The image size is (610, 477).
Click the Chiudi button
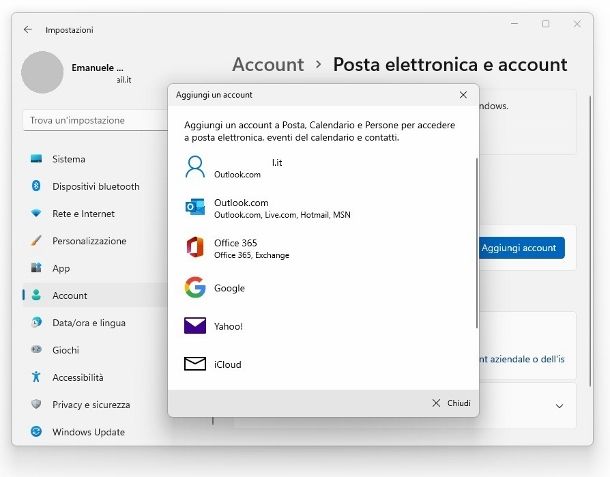pos(451,403)
